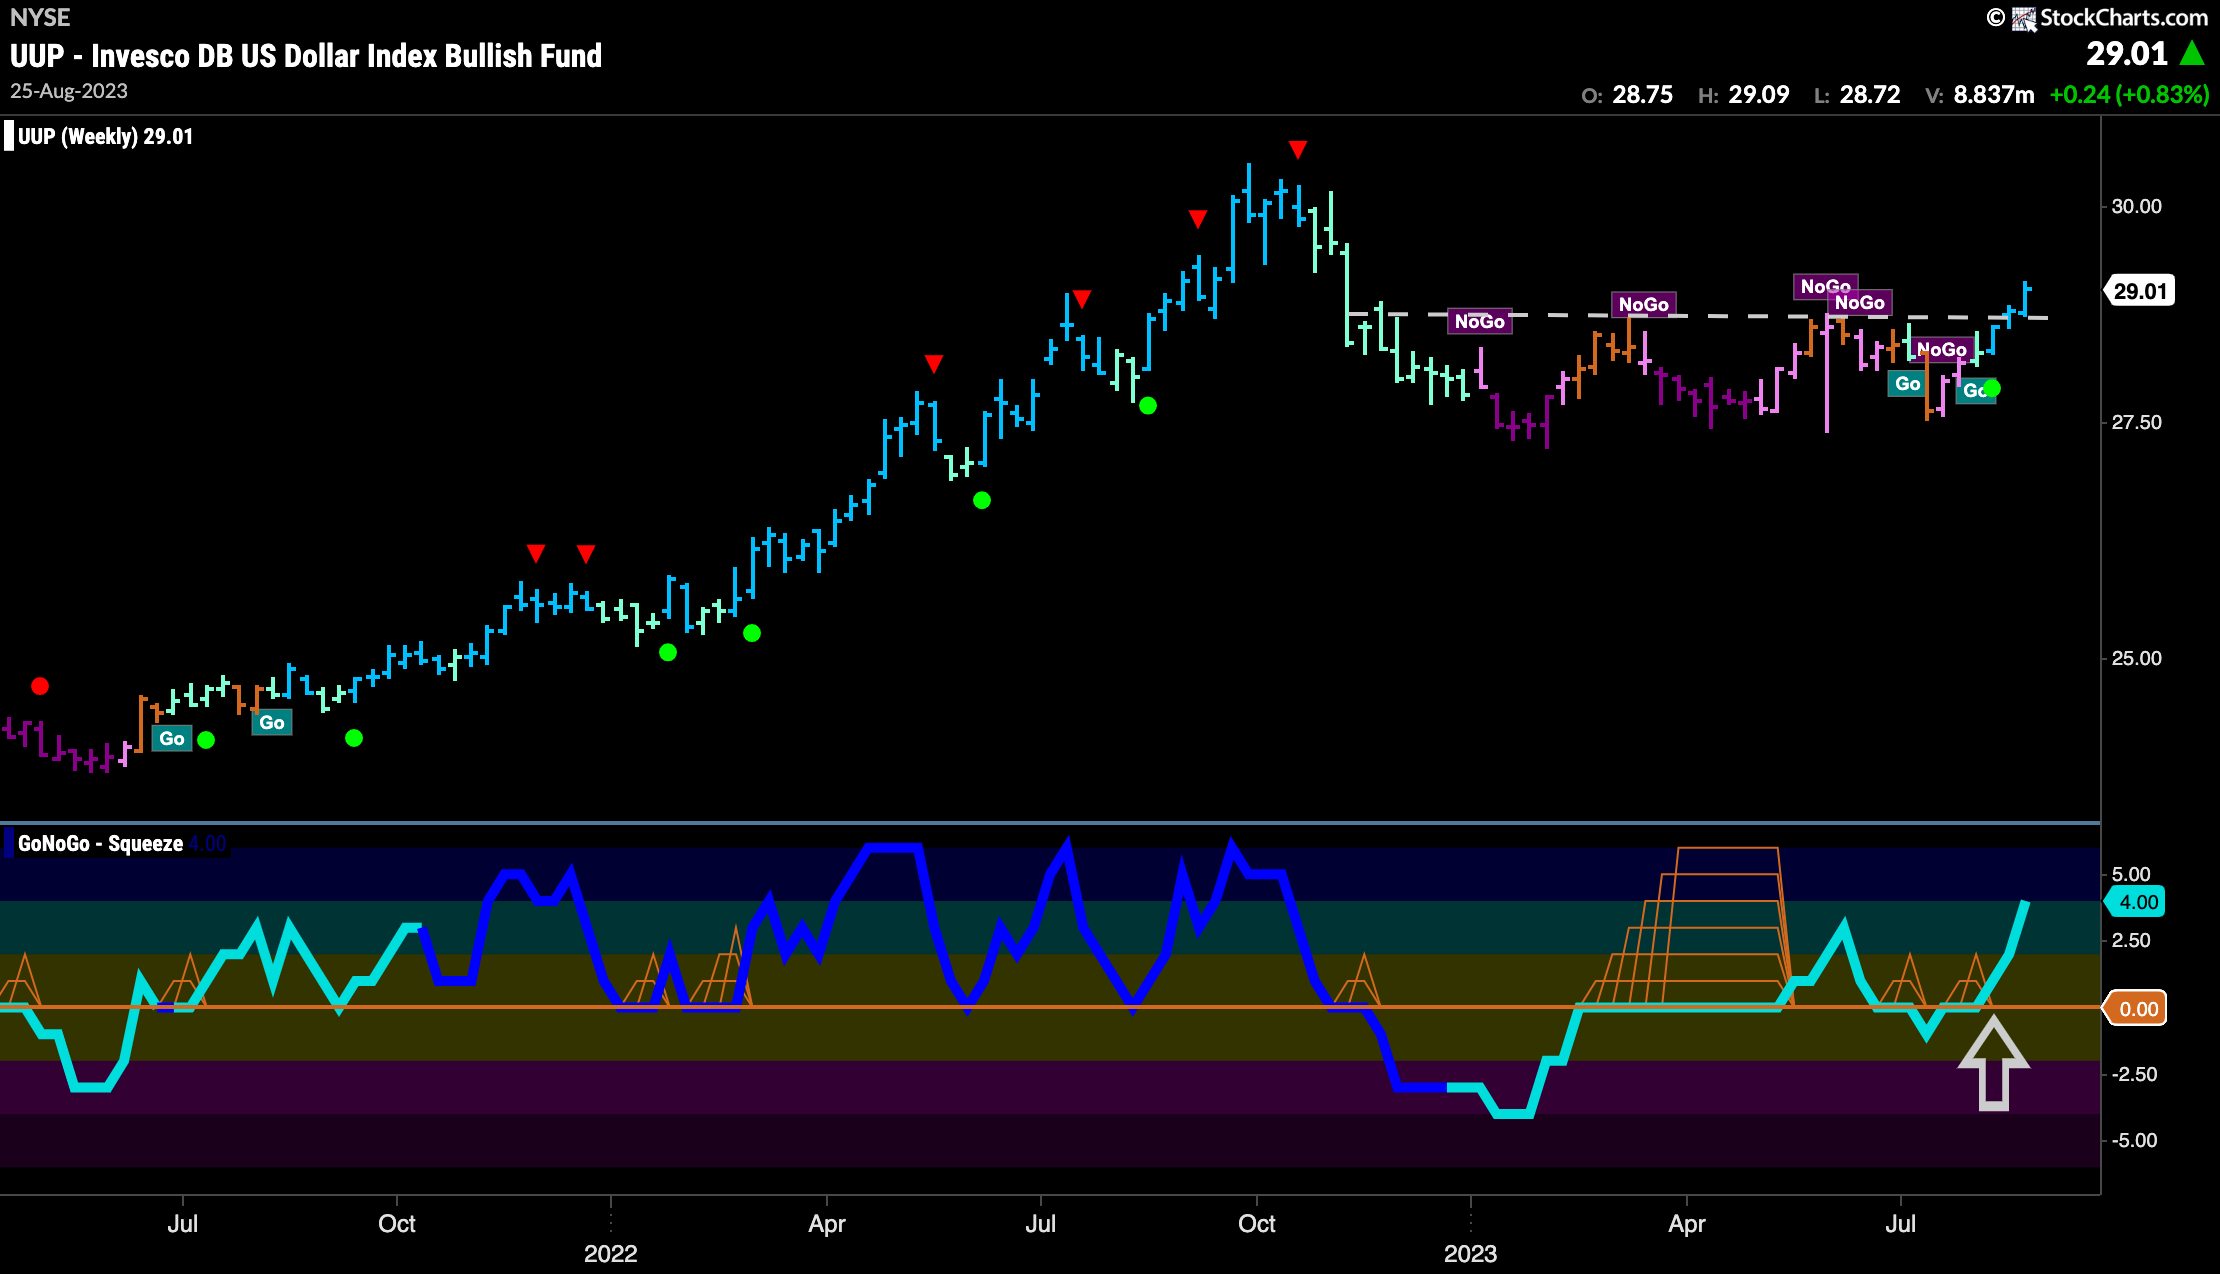Image resolution: width=2220 pixels, height=1274 pixels.
Task: Click the 29.01 price tag on axis
Action: [2141, 291]
